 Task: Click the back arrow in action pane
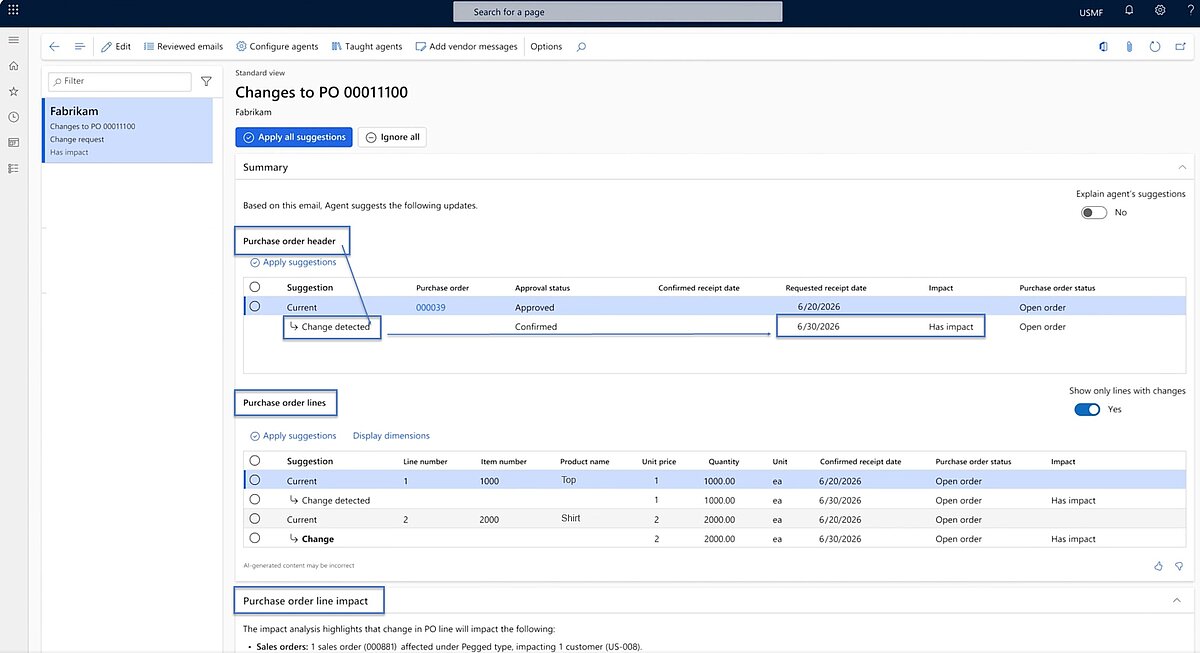[54, 46]
